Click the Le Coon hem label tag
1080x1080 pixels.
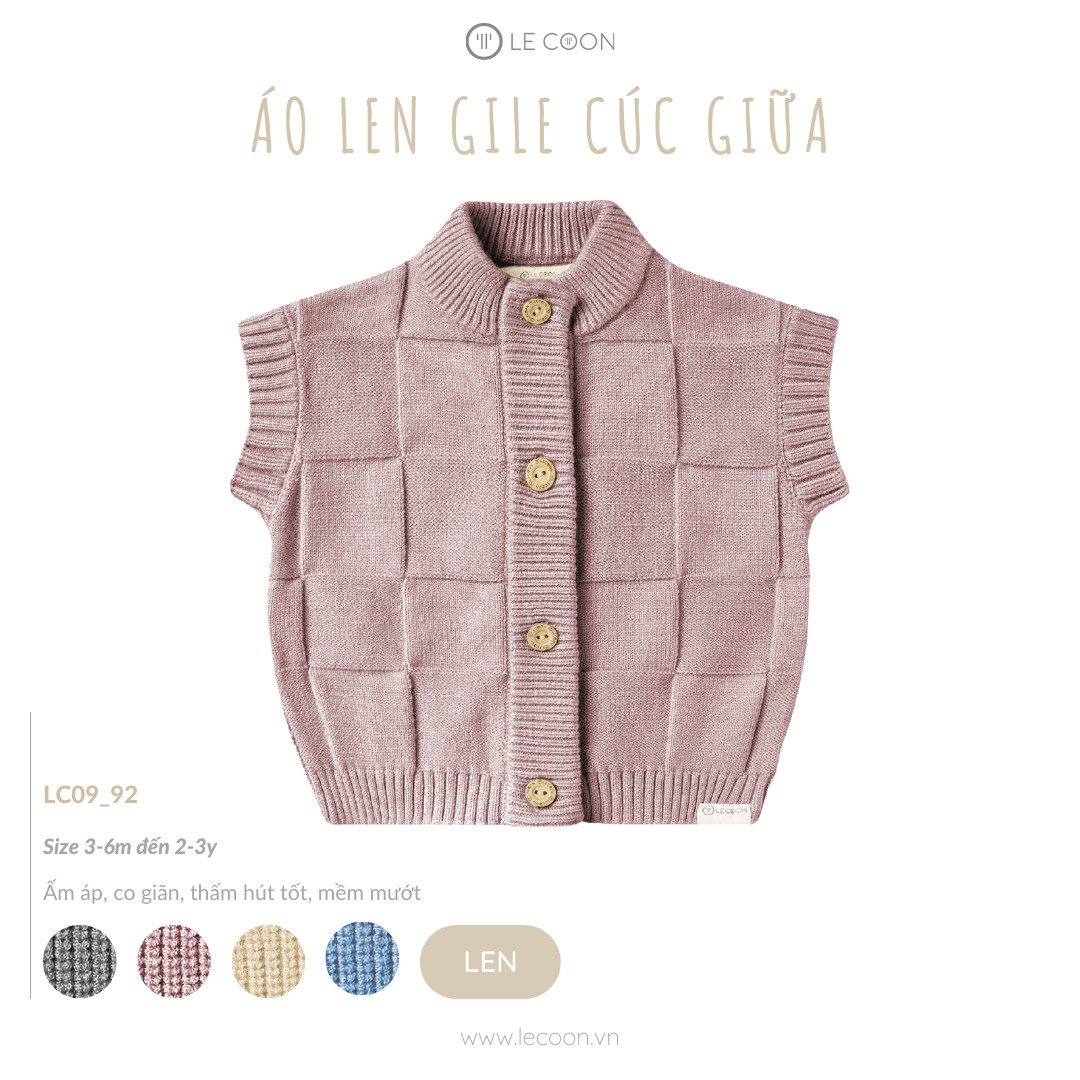click(x=723, y=811)
